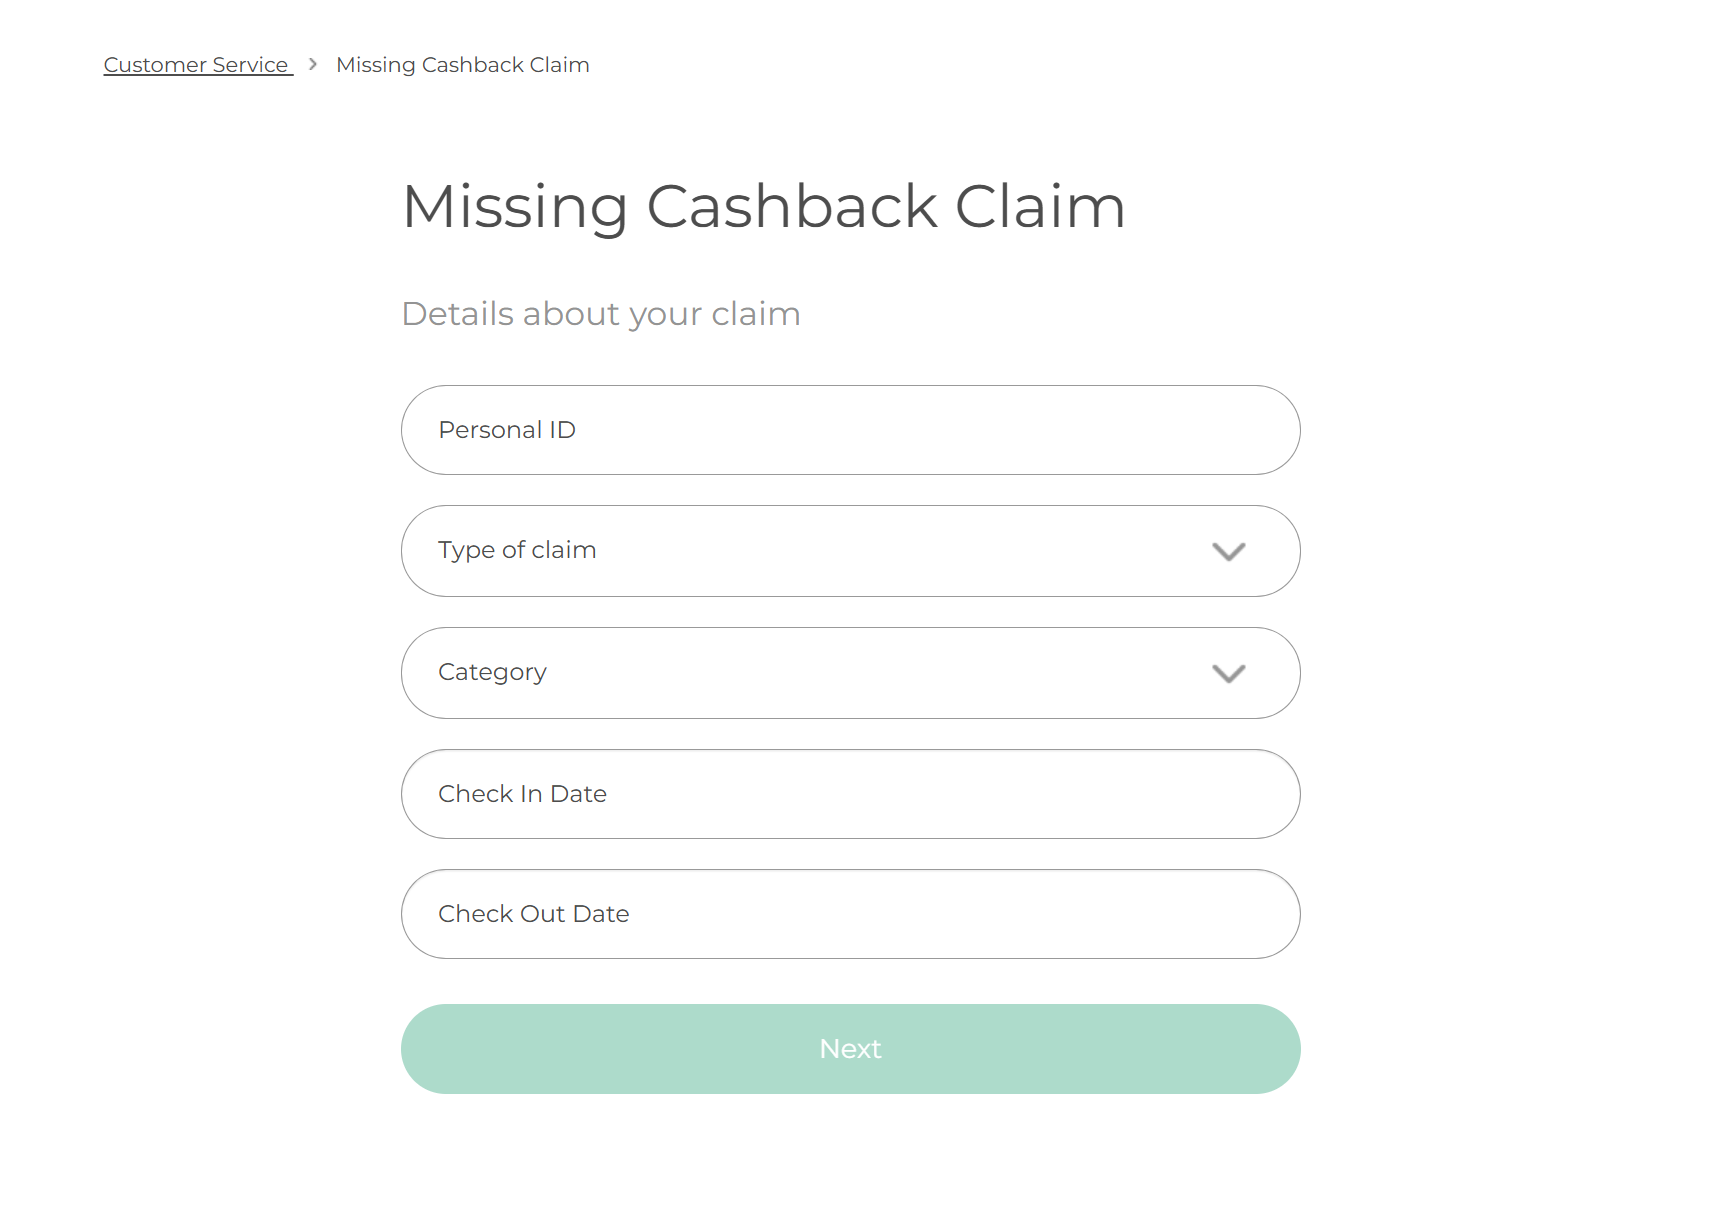1711x1212 pixels.
Task: Click the Category chevron icon
Action: [1231, 673]
